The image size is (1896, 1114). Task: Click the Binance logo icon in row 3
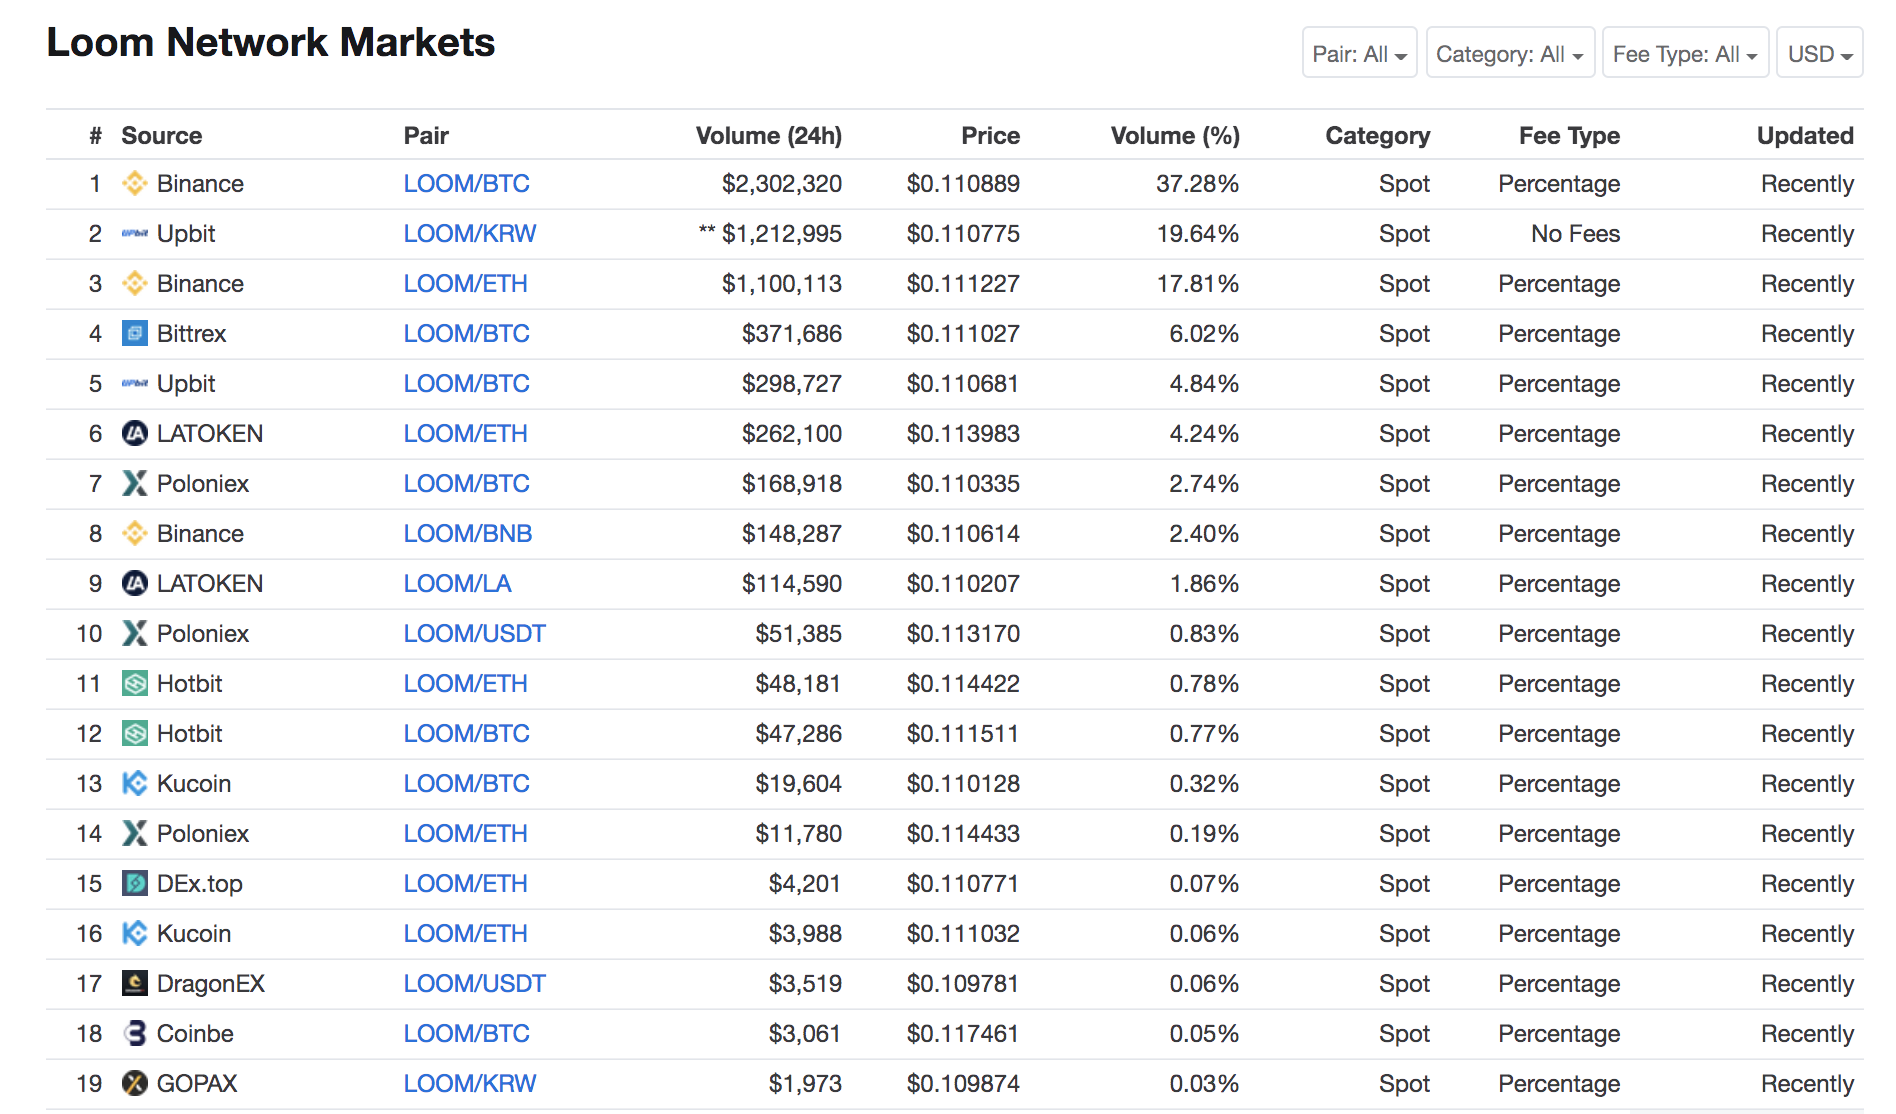pyautogui.click(x=135, y=283)
